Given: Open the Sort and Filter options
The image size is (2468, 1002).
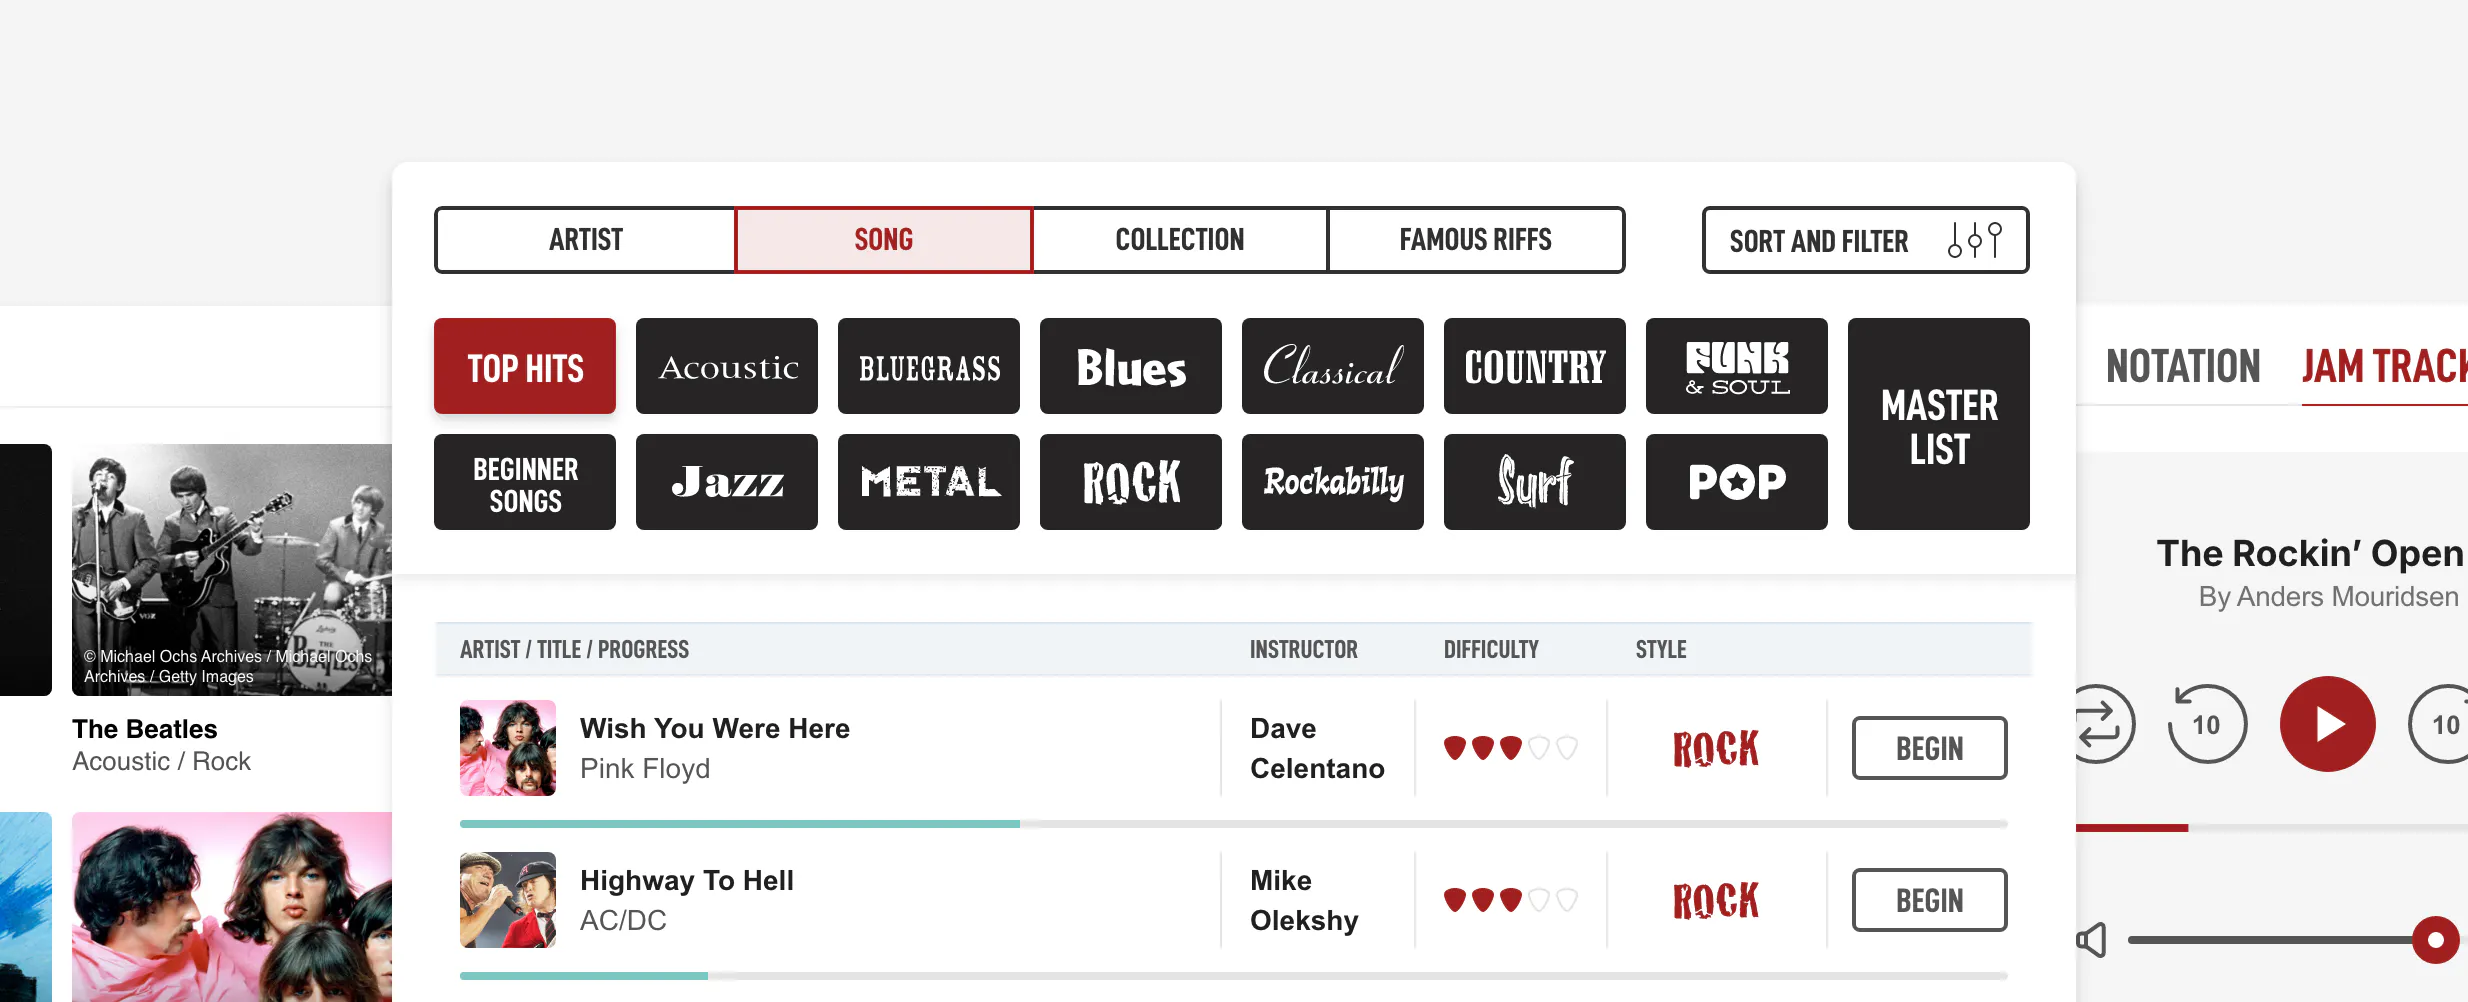Looking at the screenshot, I should tap(1865, 240).
